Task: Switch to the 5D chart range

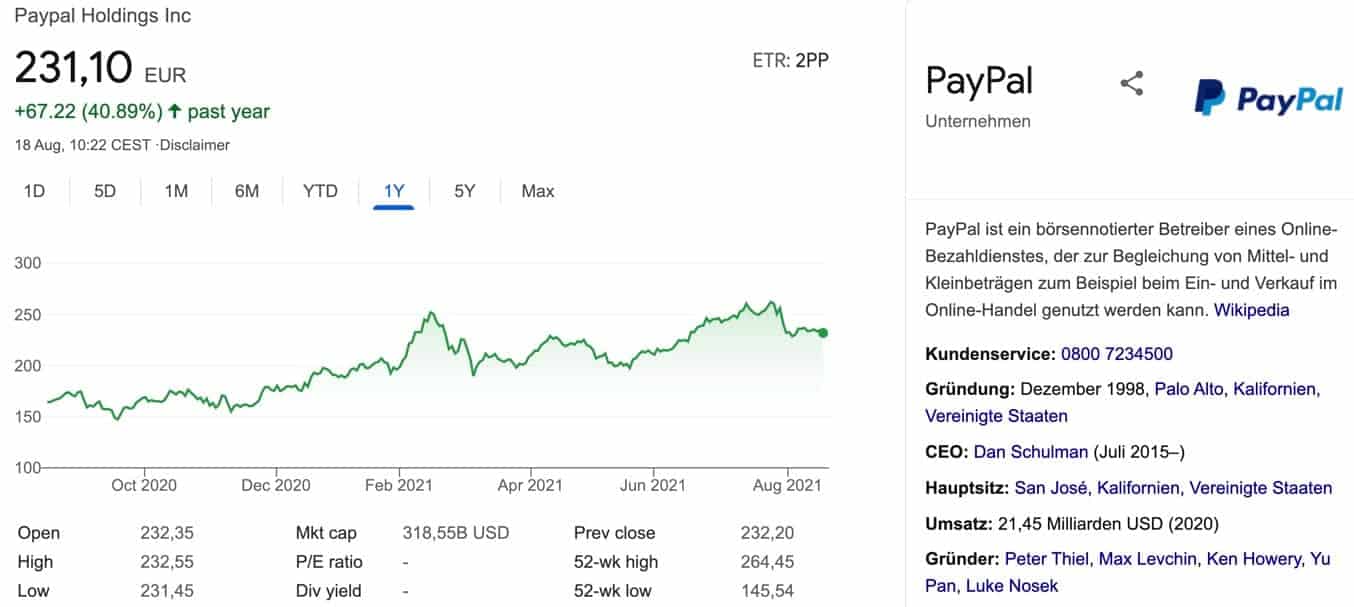Action: [x=105, y=191]
